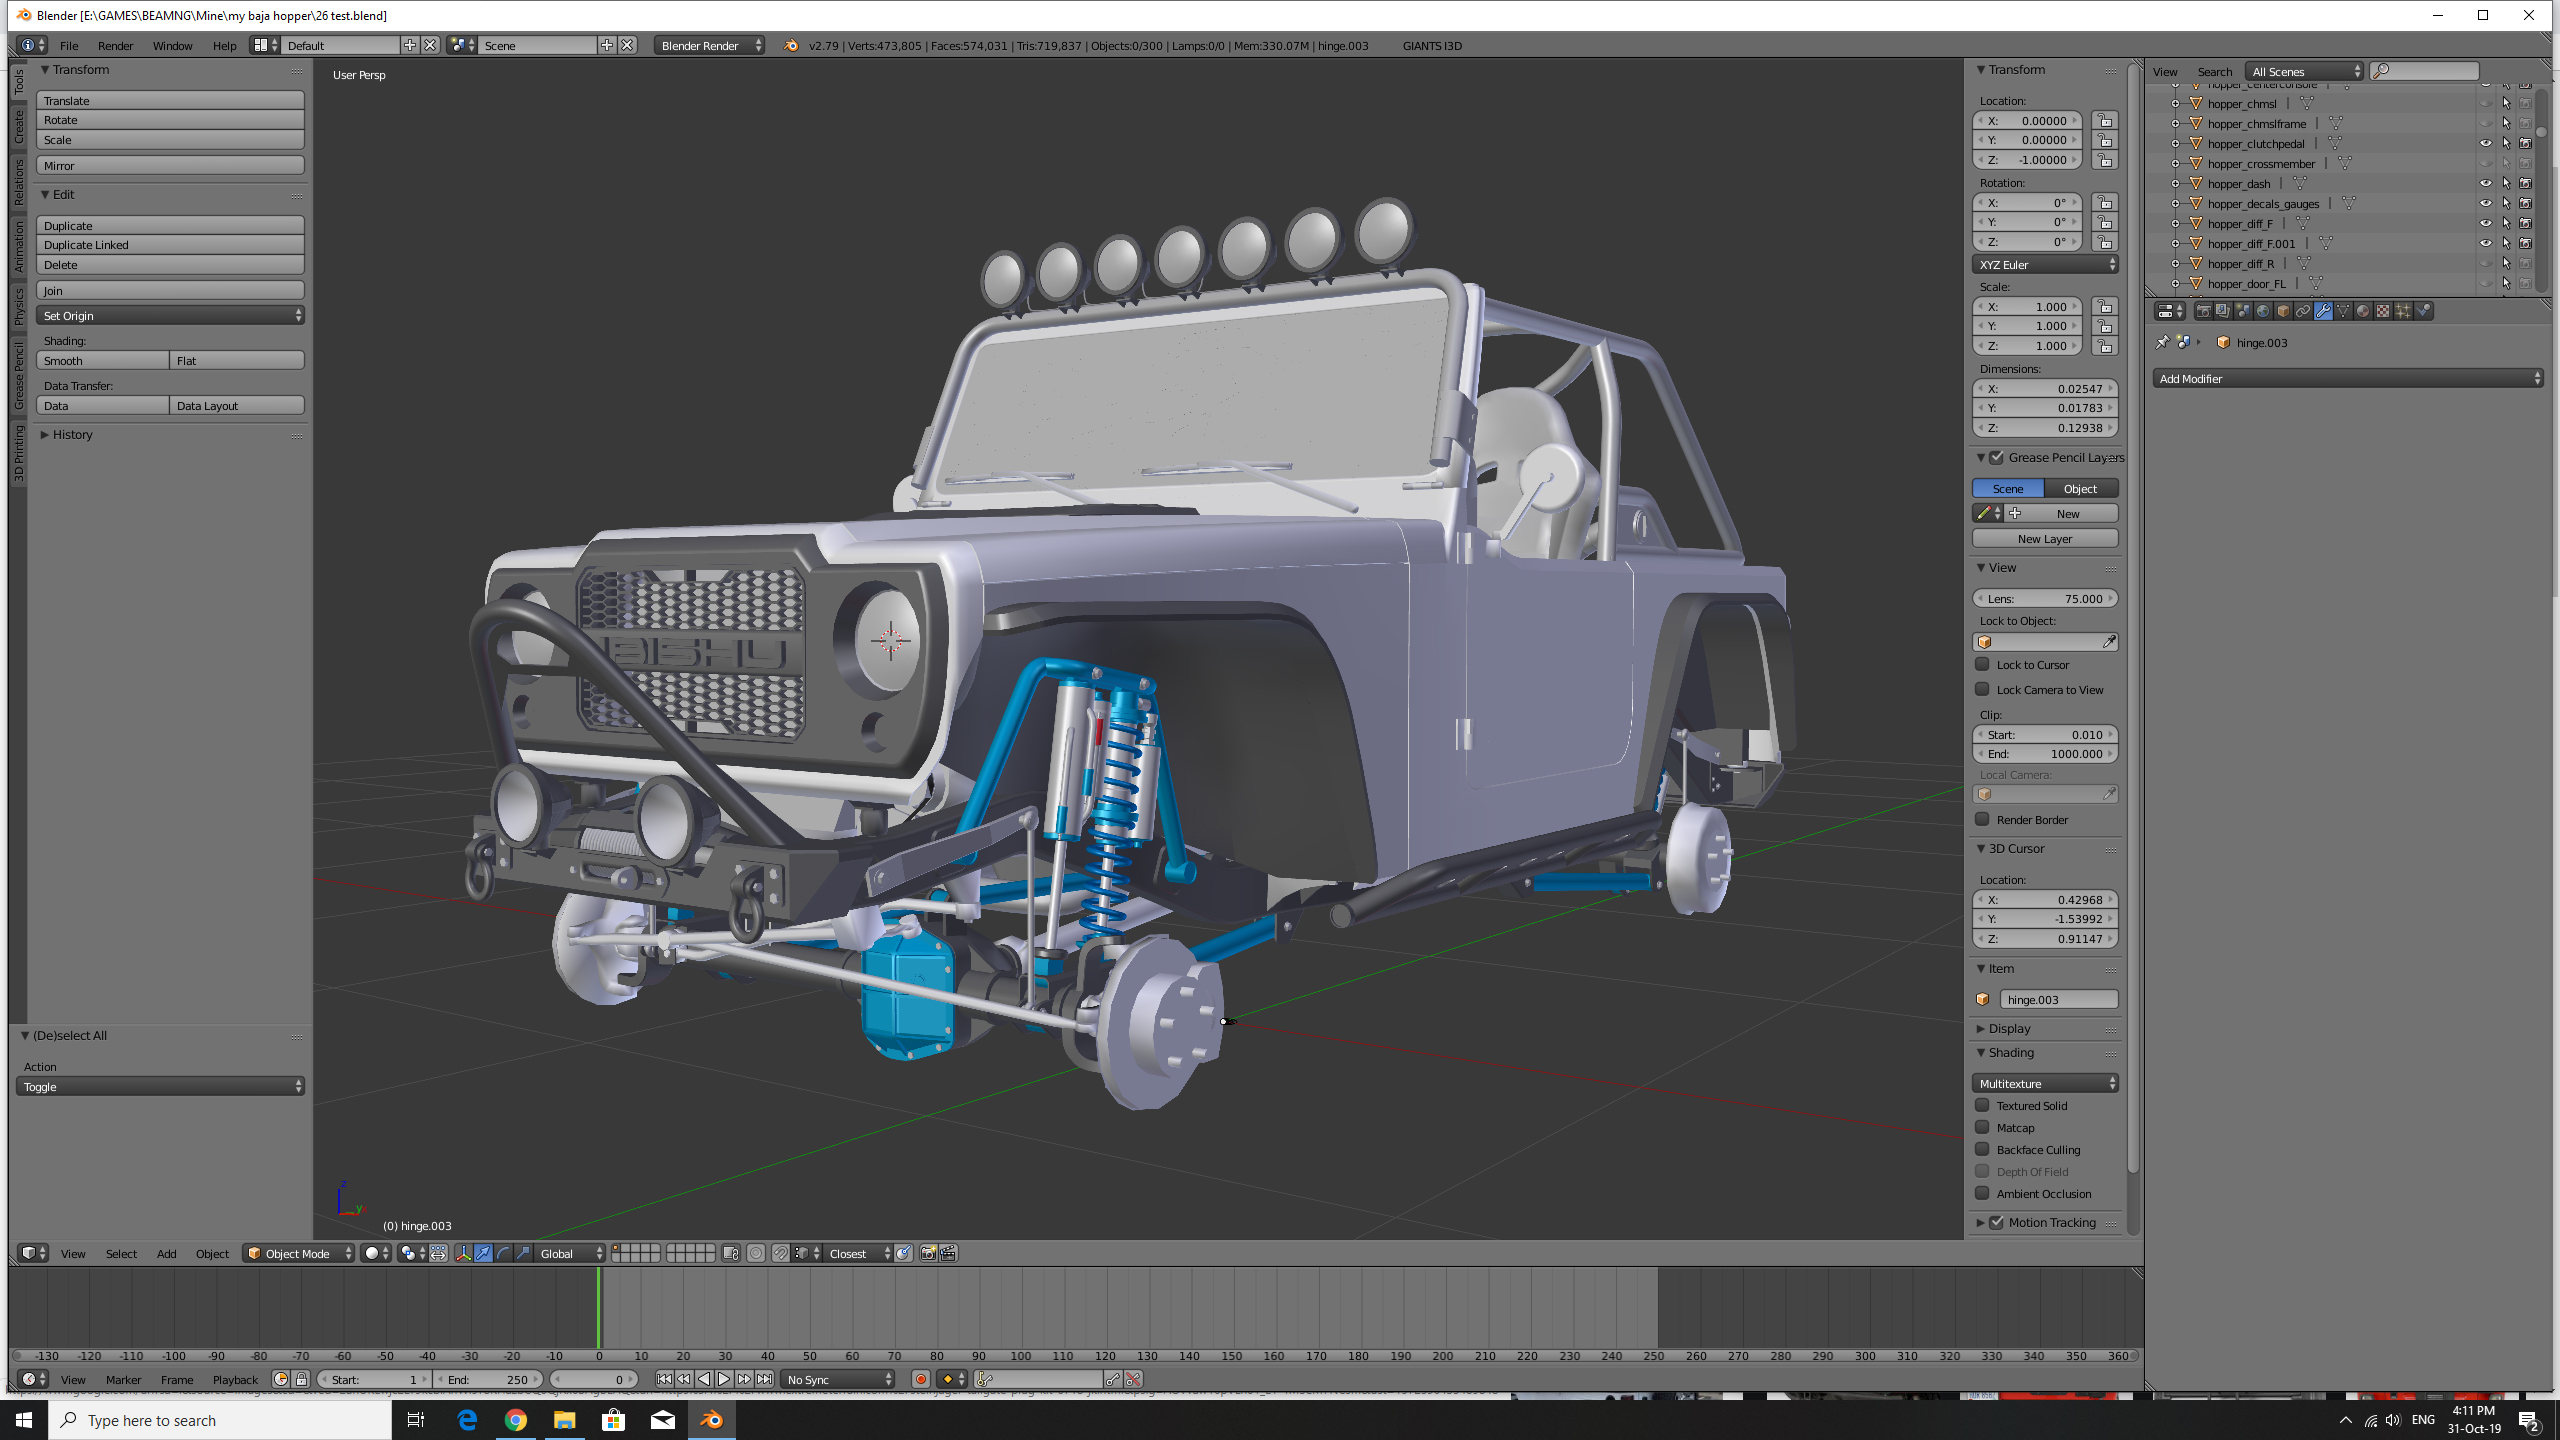Screen dimensions: 2560x1440
Task: Open the Render menu
Action: pyautogui.click(x=115, y=46)
